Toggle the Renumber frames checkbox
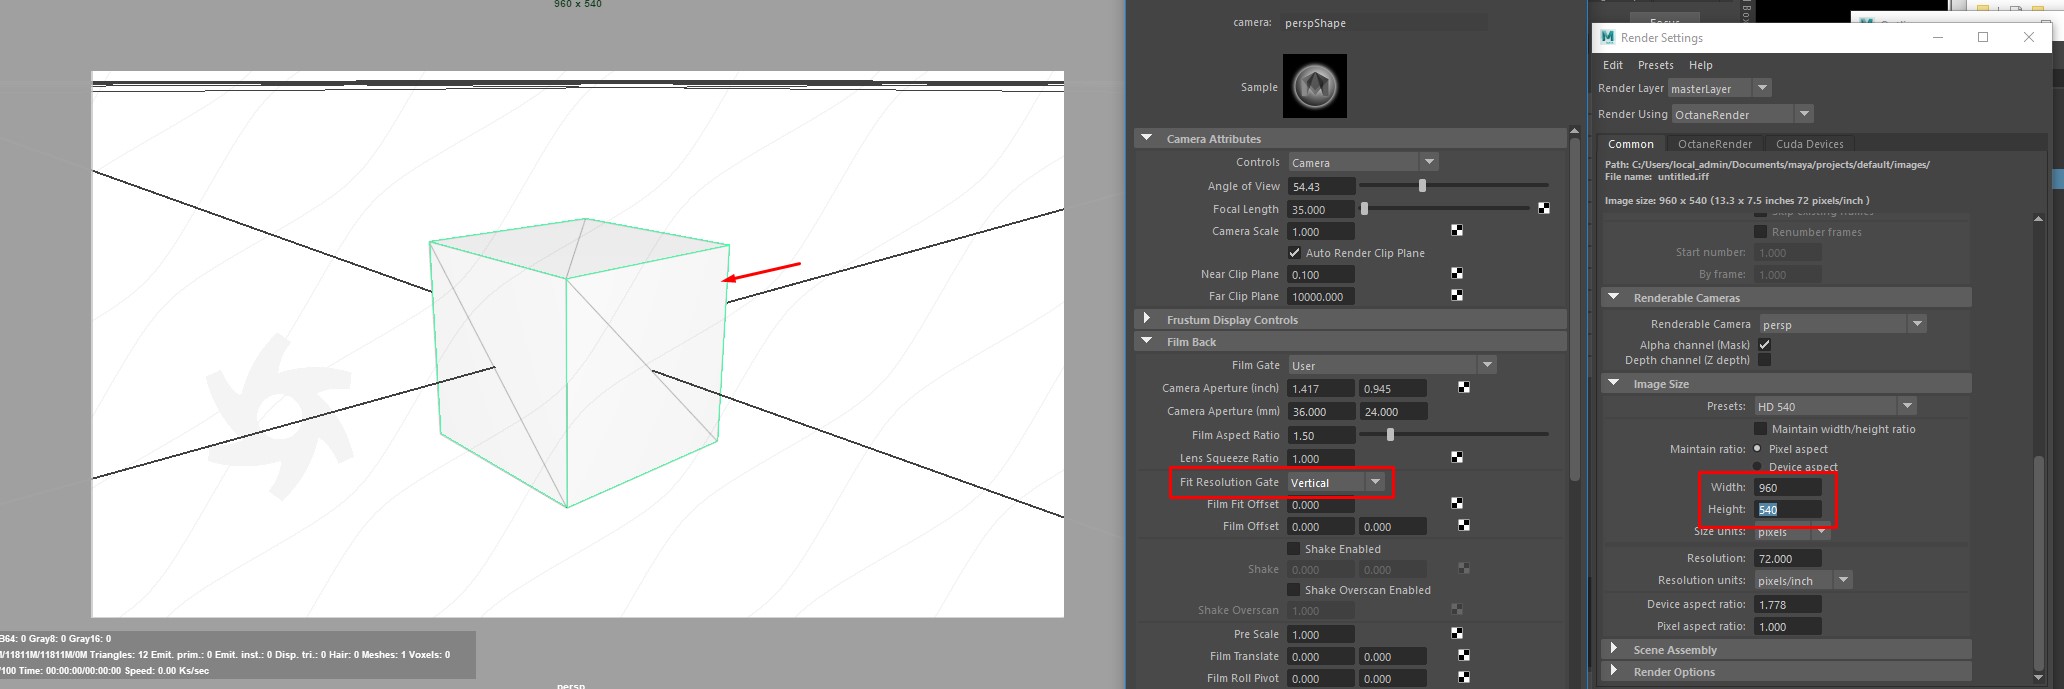2064x689 pixels. coord(1760,231)
